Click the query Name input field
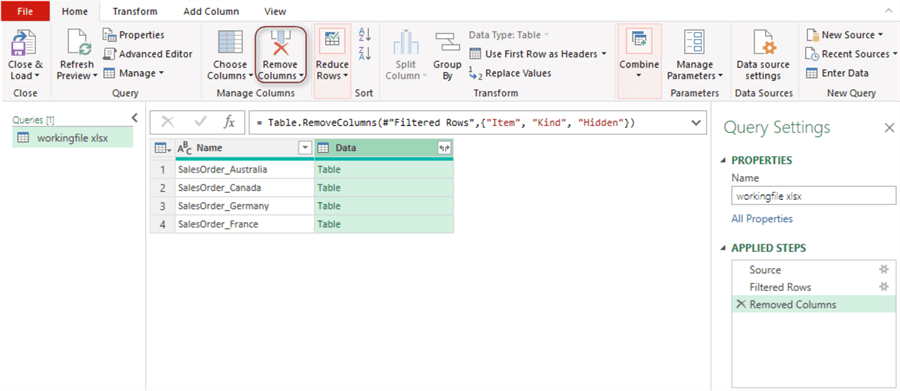The image size is (900, 391). click(x=813, y=195)
